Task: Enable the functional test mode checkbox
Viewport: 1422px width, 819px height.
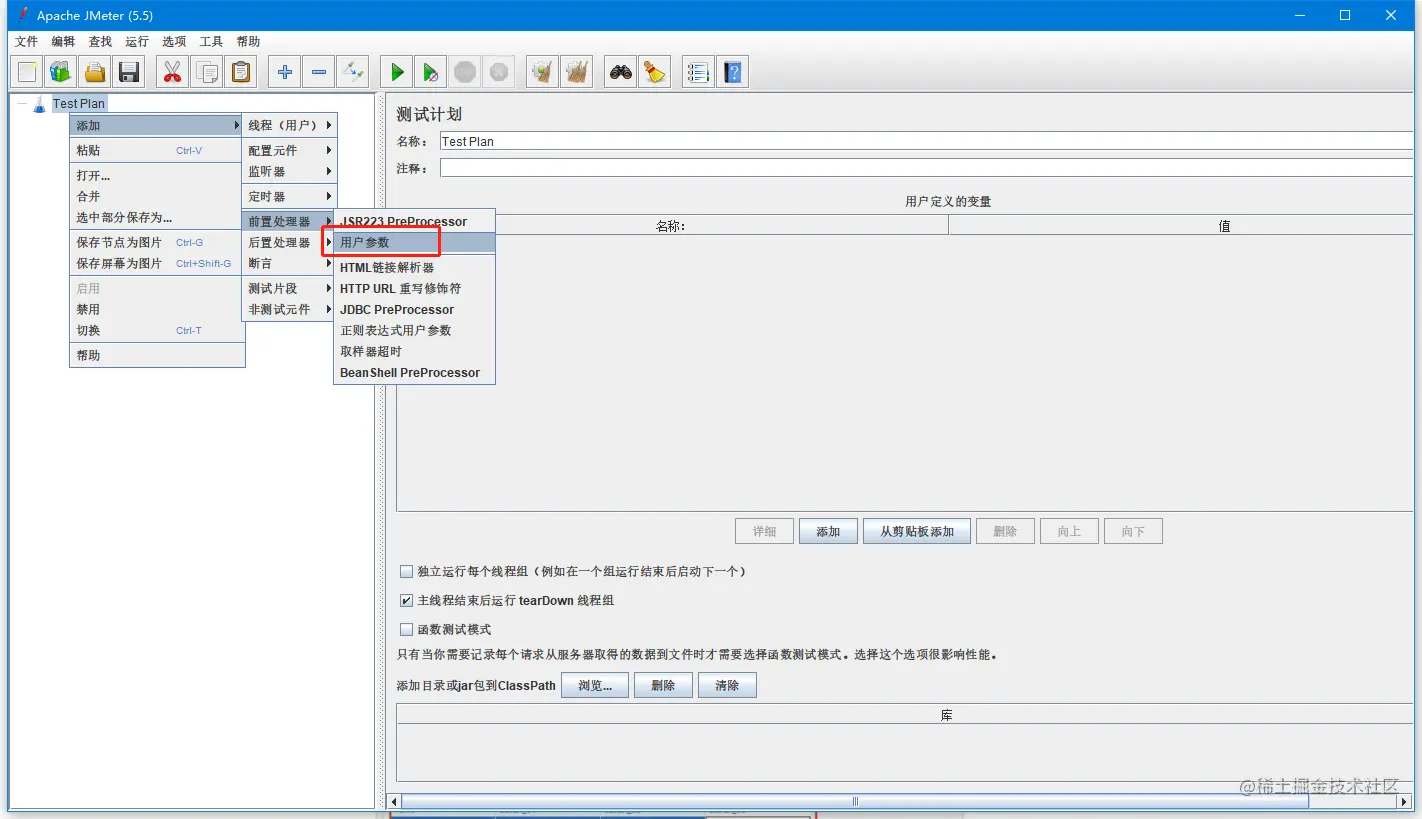Action: tap(406, 630)
